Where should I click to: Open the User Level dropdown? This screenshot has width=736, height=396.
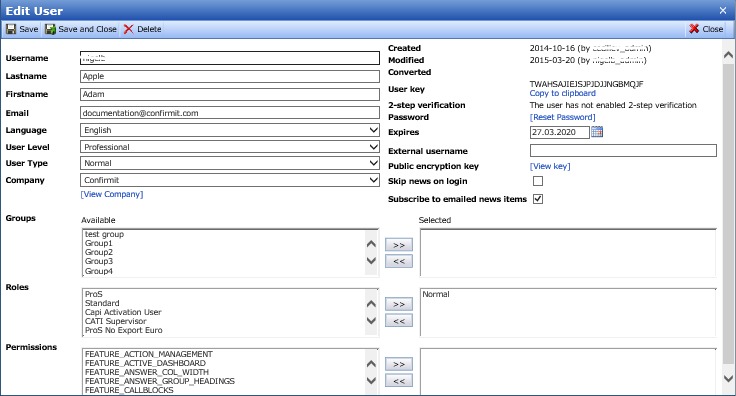click(230, 147)
